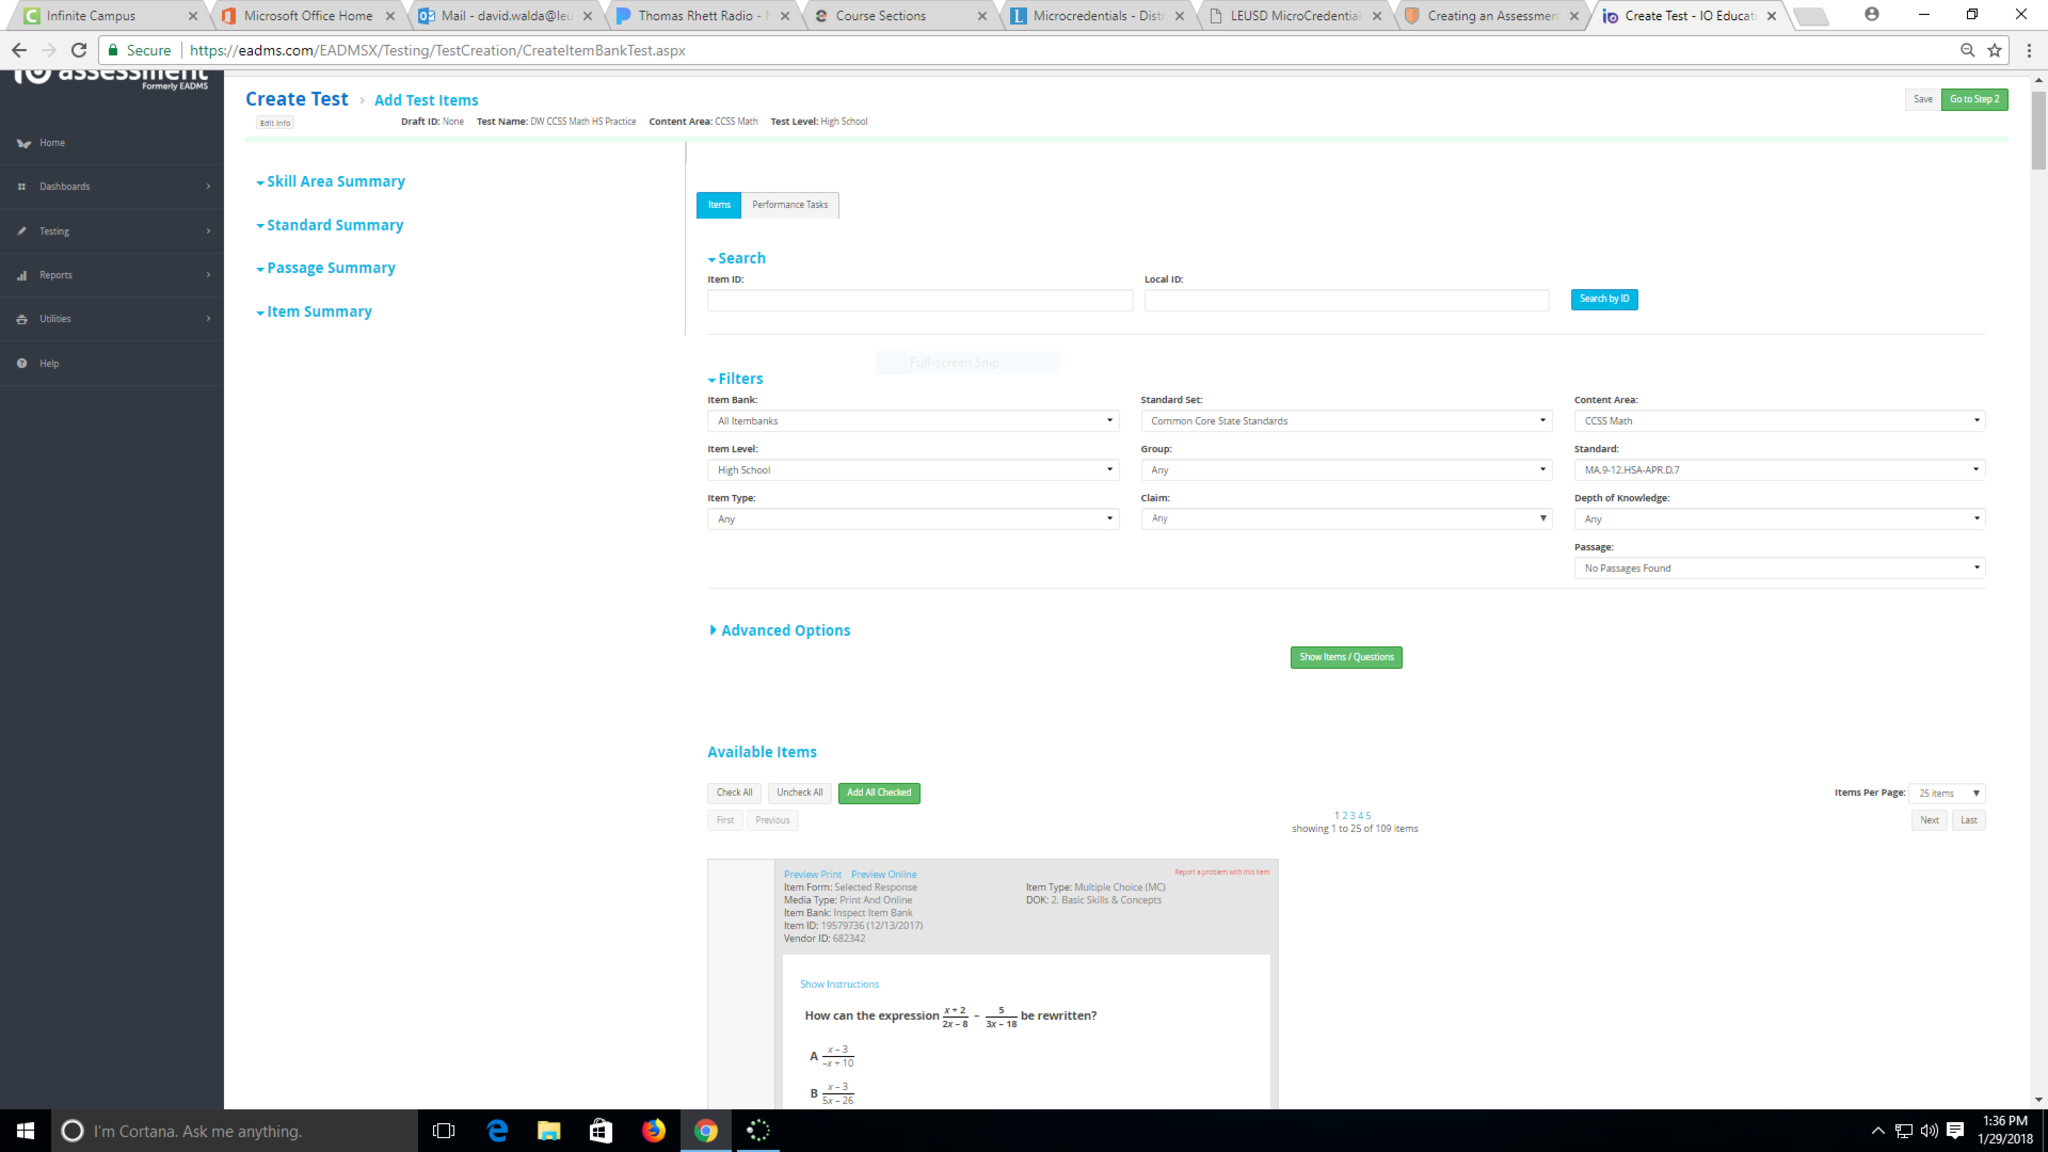Open the Help question mark icon
This screenshot has height=1152, width=2048.
click(22, 364)
